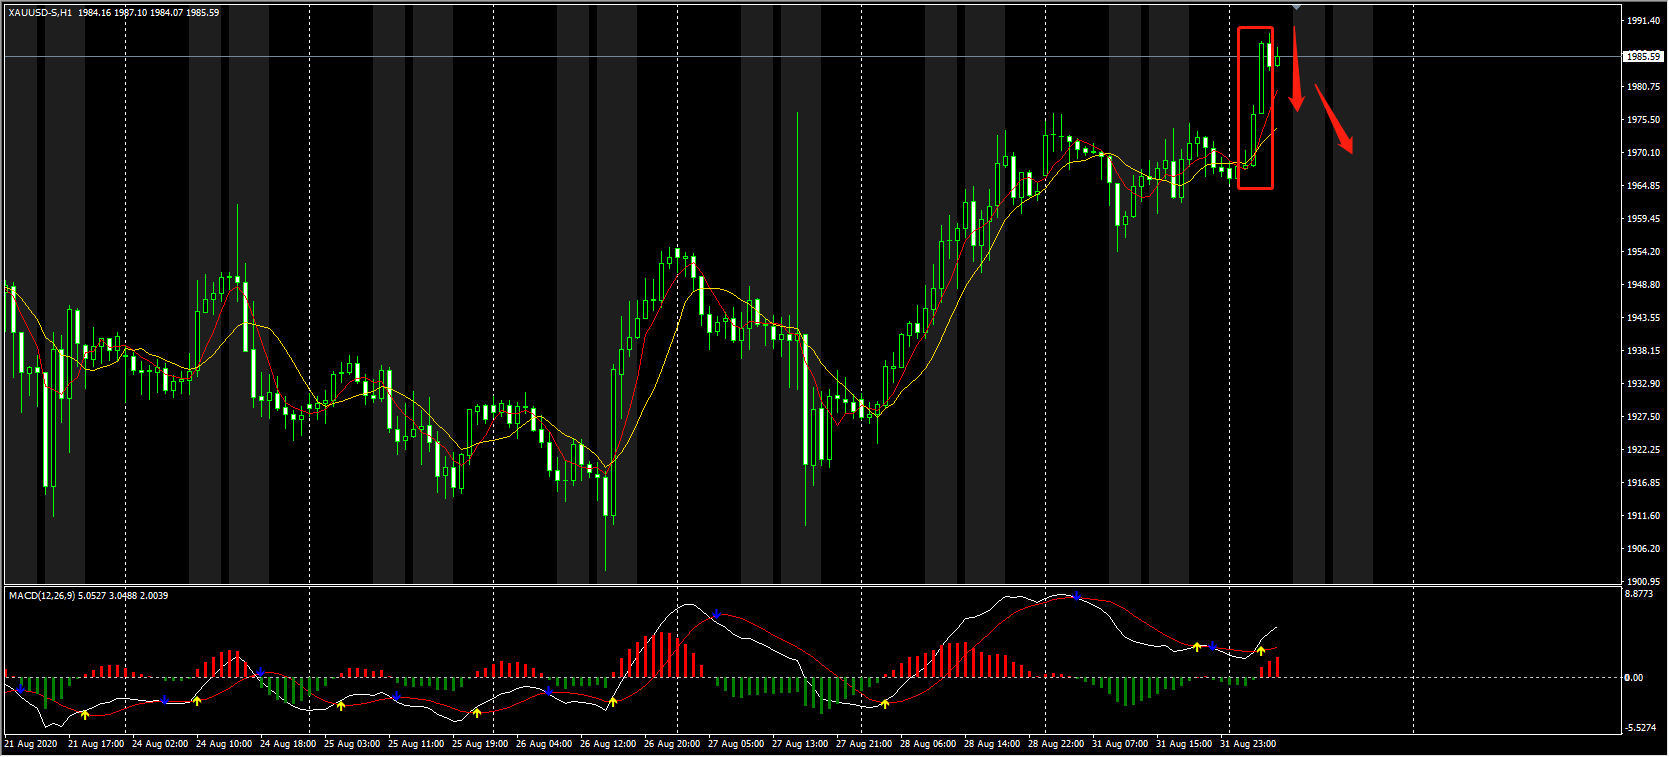The image size is (1669, 757).
Task: Click the 27 Aug 21:00 time label
Action: point(864,744)
